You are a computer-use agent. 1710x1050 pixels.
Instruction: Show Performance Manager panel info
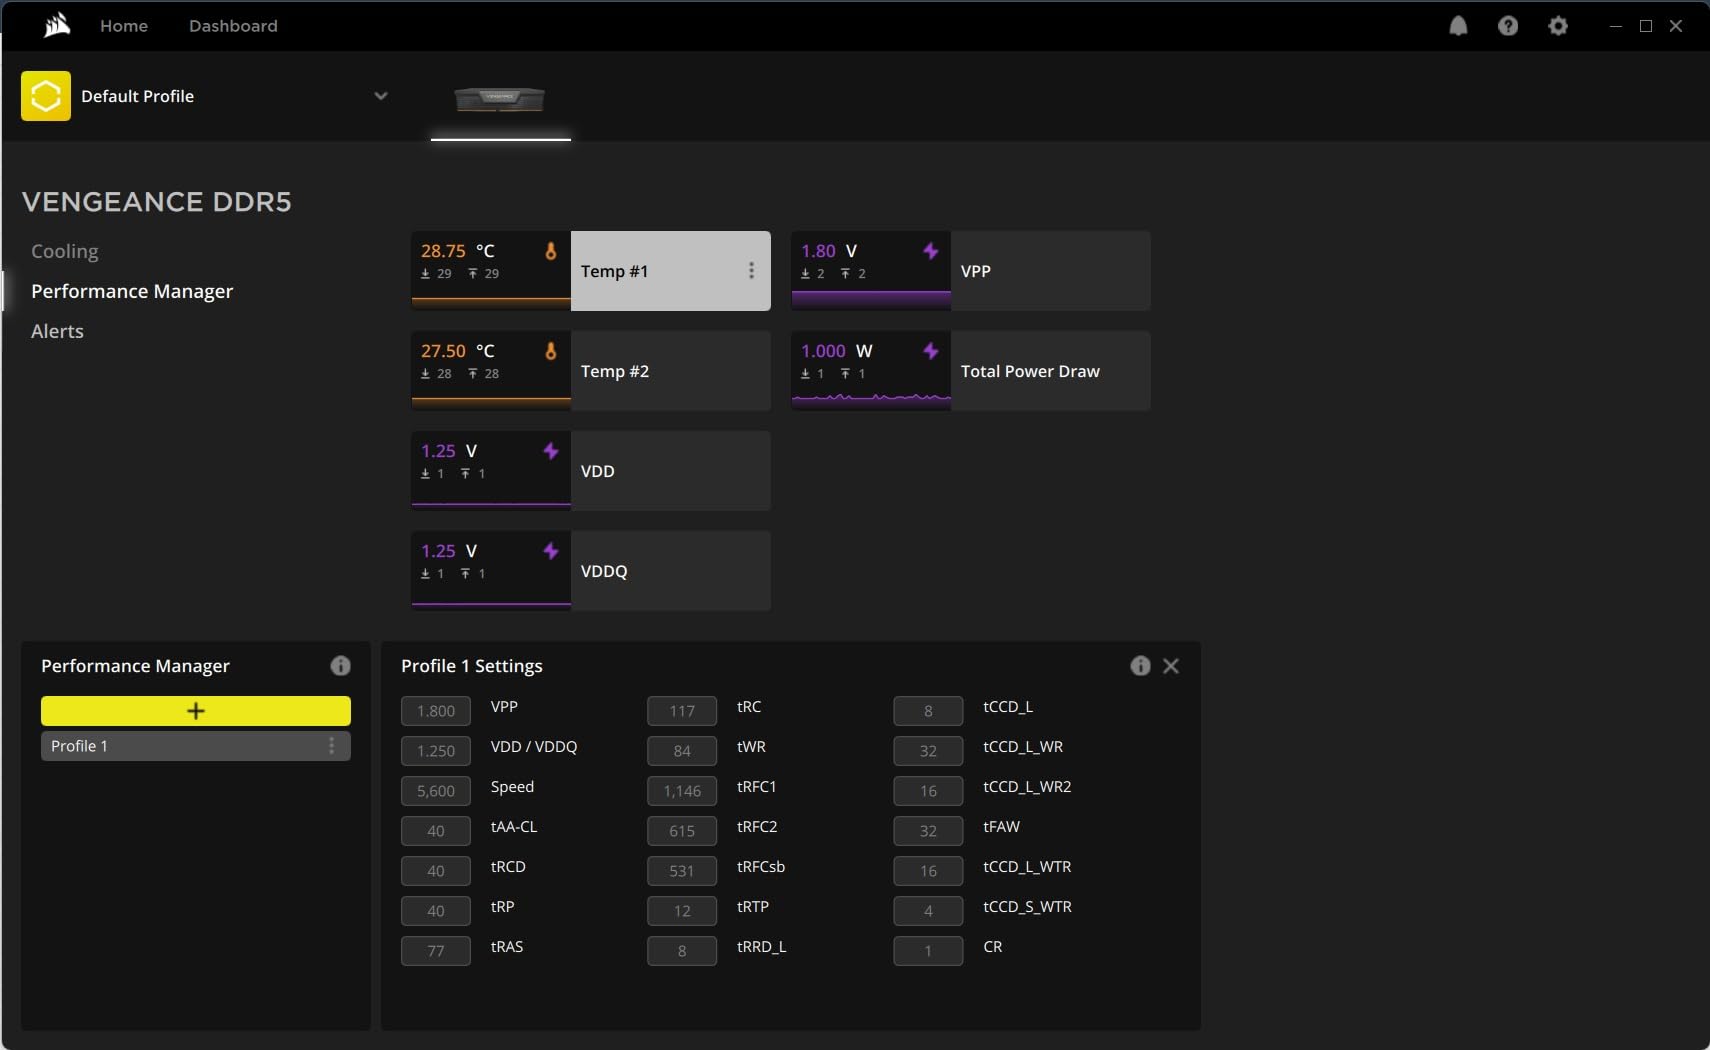(340, 666)
